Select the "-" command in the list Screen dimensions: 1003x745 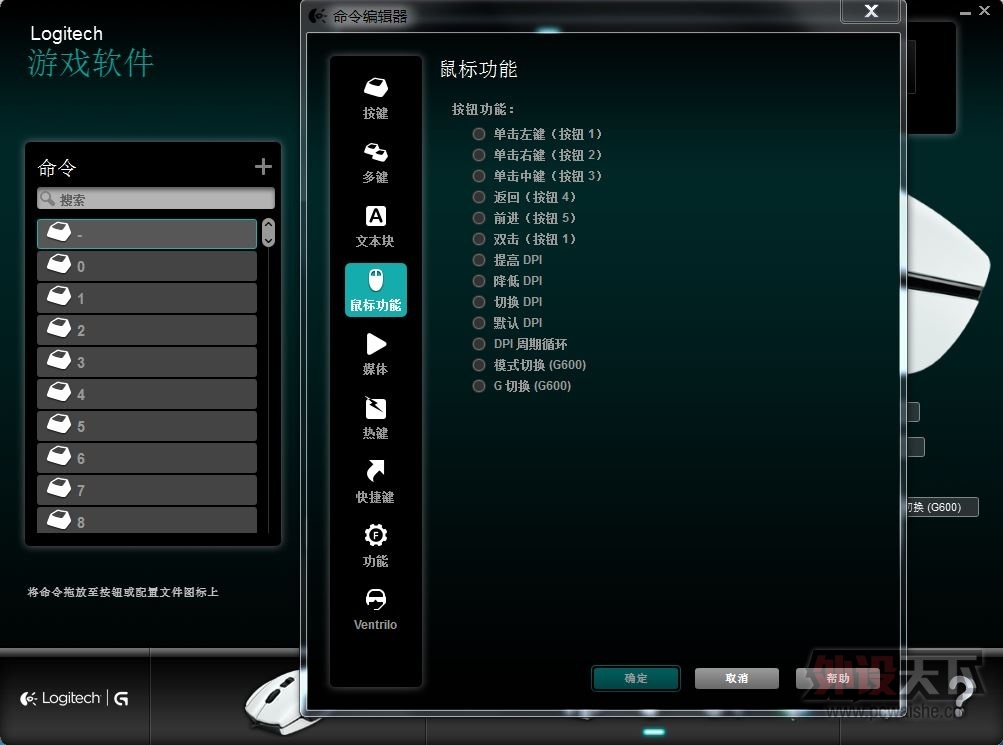pyautogui.click(x=147, y=234)
